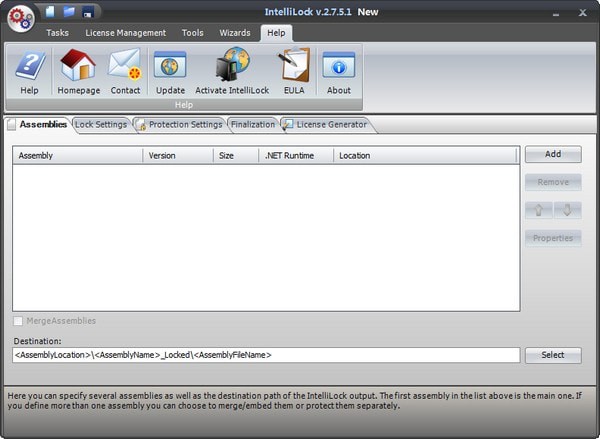Switch to the Wizards ribbon tab
Image resolution: width=600 pixels, height=439 pixels.
click(235, 33)
